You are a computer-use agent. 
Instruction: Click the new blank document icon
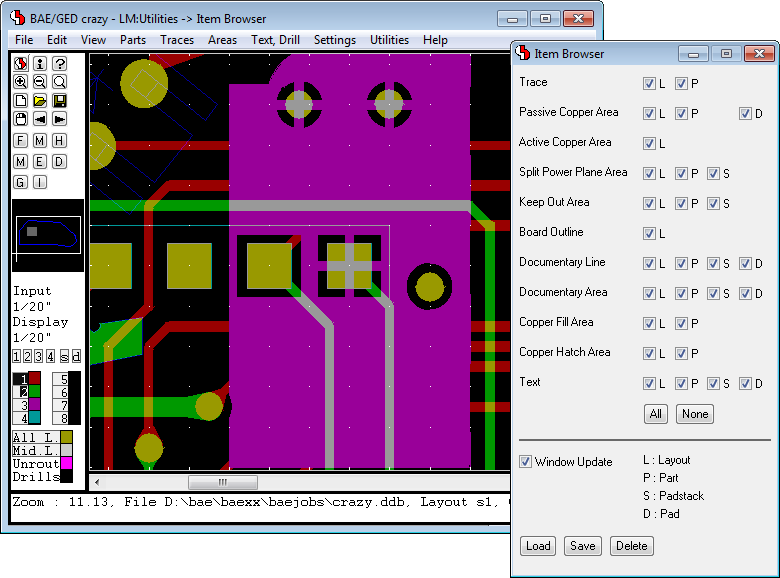click(20, 101)
